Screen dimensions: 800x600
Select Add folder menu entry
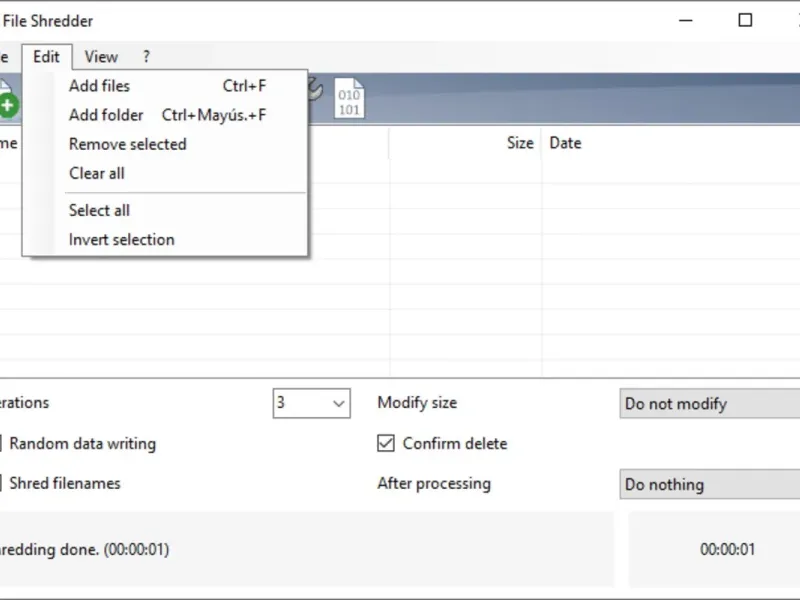(x=106, y=115)
